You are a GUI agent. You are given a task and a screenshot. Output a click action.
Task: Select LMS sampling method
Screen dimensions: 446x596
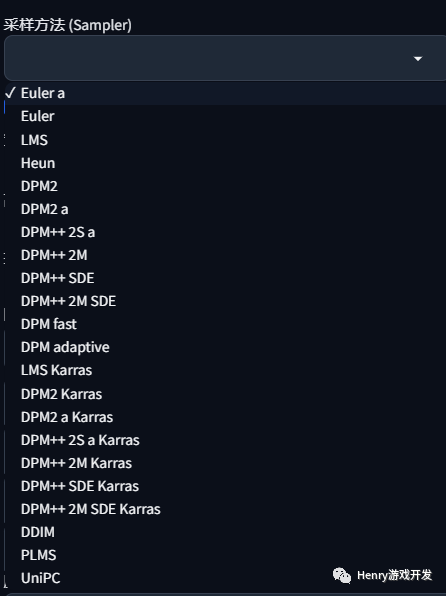coord(225,140)
